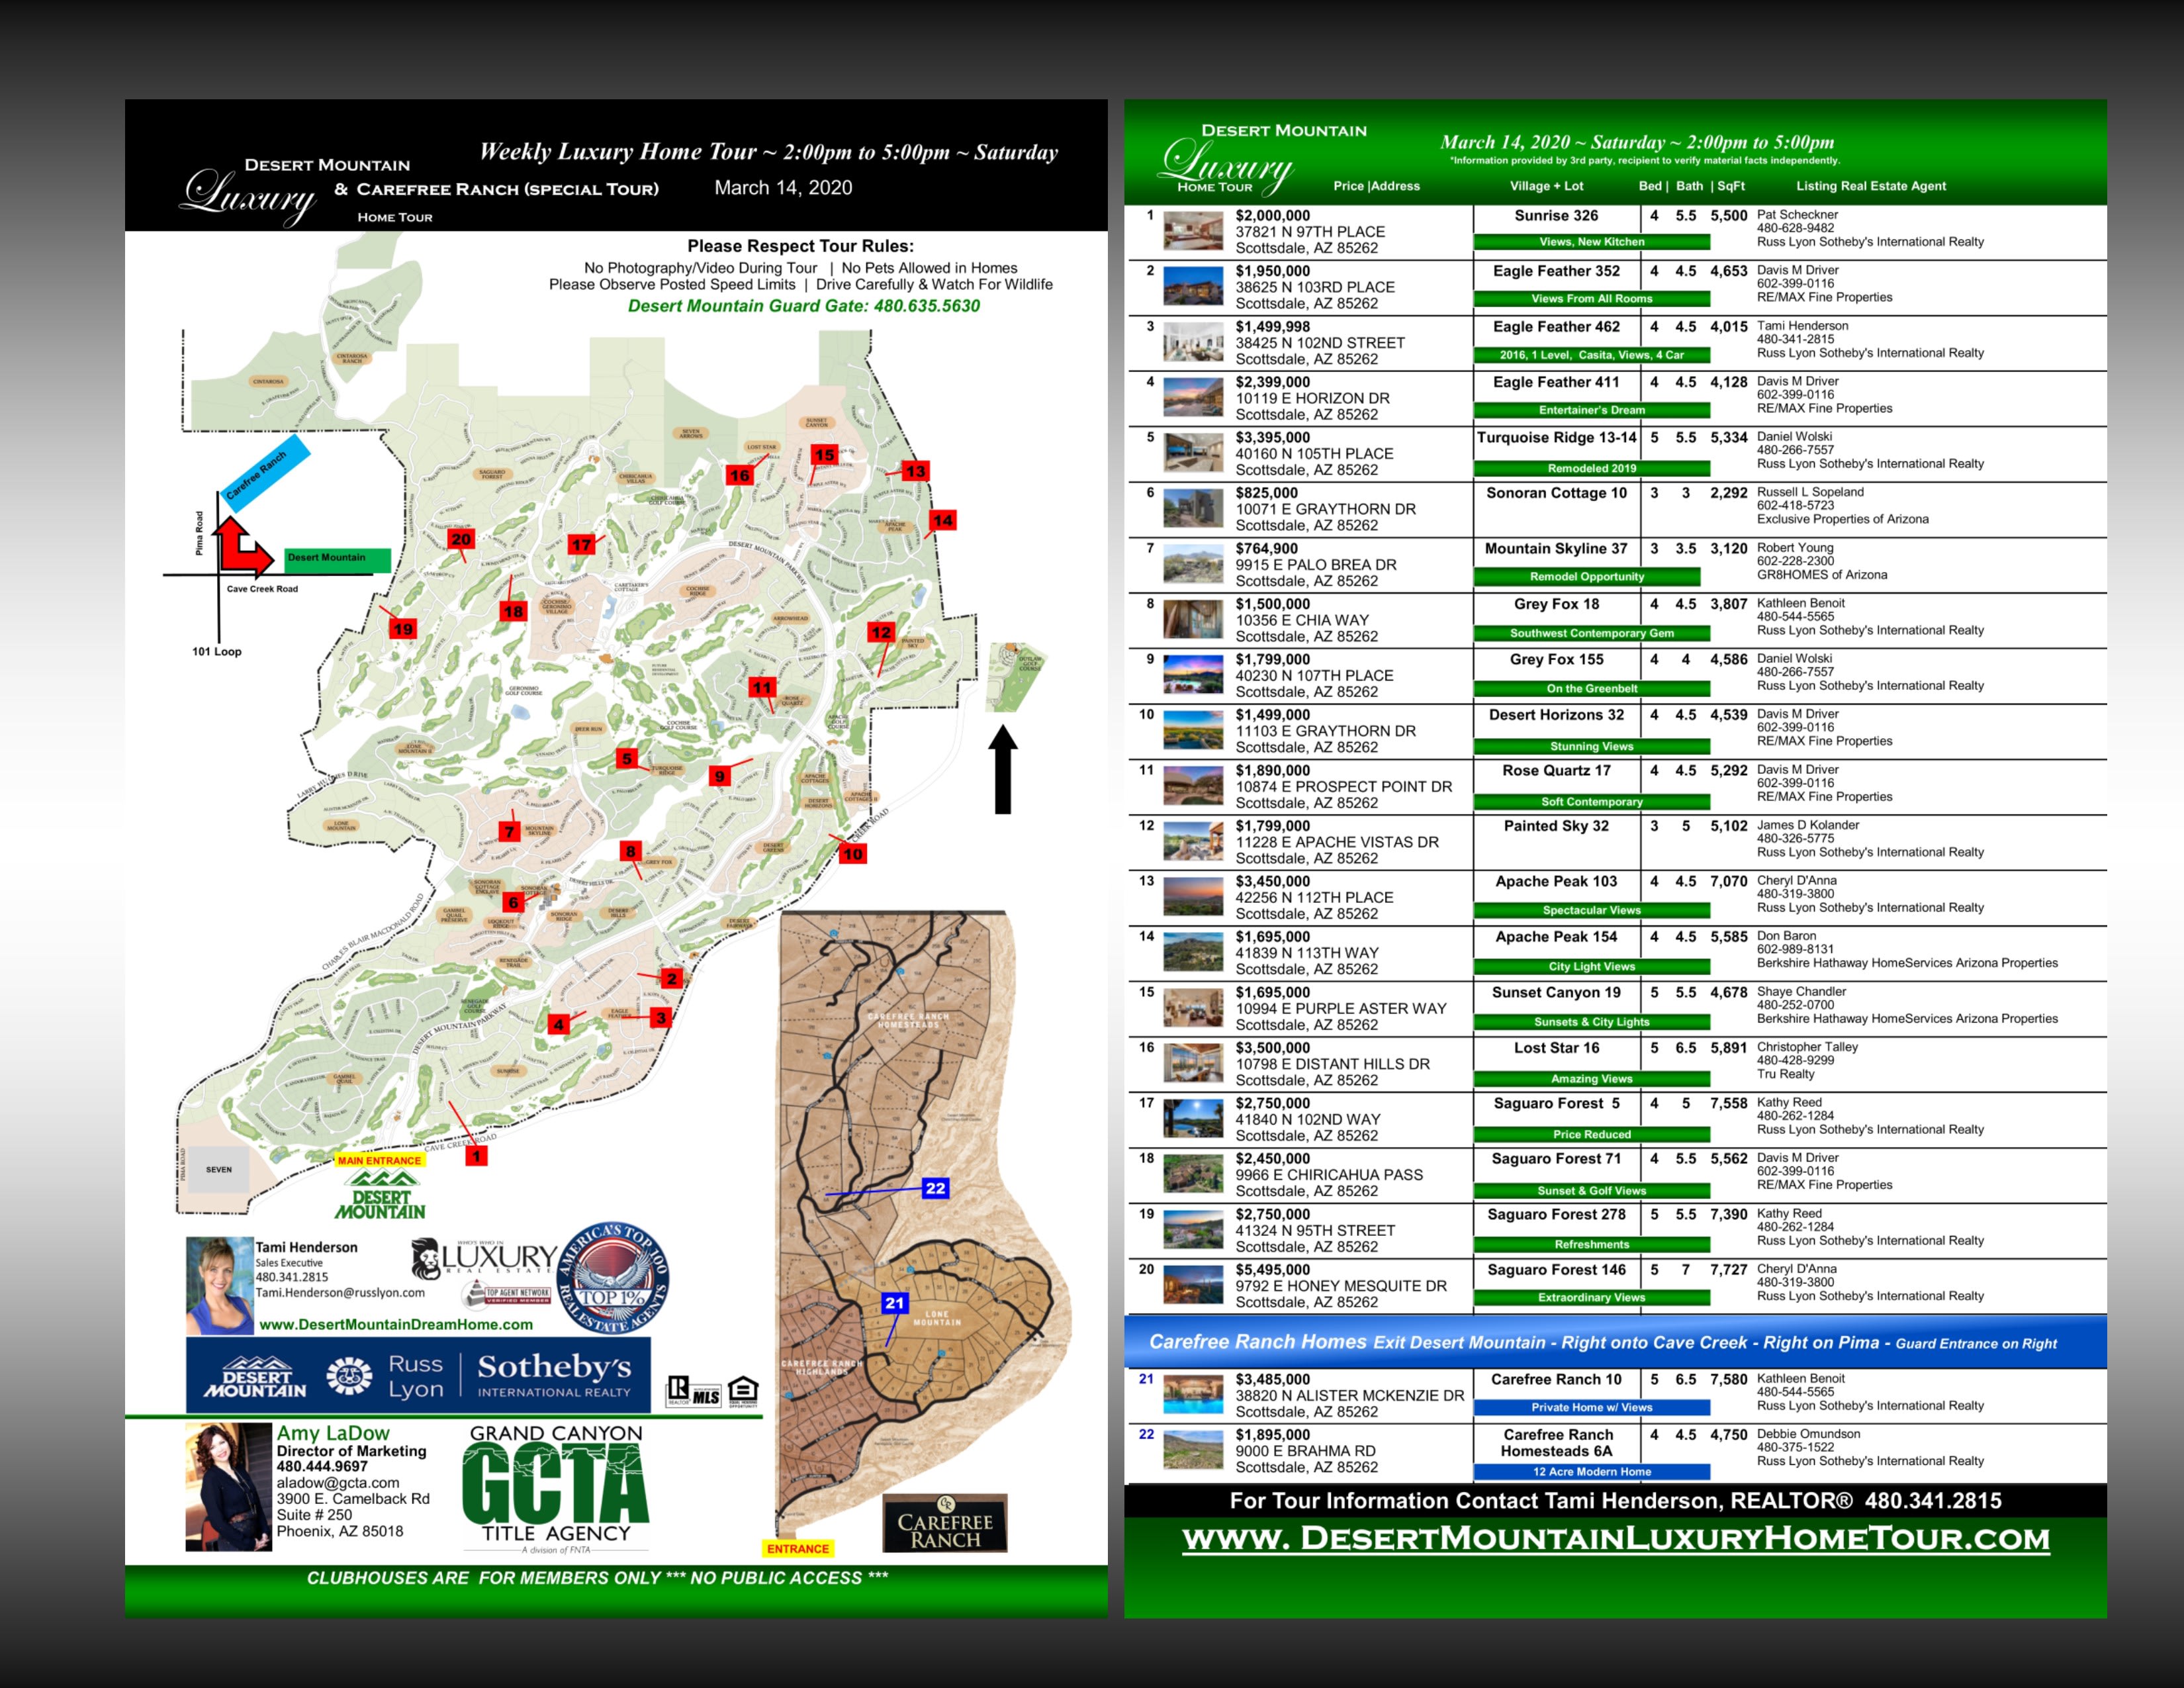Click the yellow MAIN ENTRANCE label
This screenshot has height=1688, width=2184.
(379, 1161)
